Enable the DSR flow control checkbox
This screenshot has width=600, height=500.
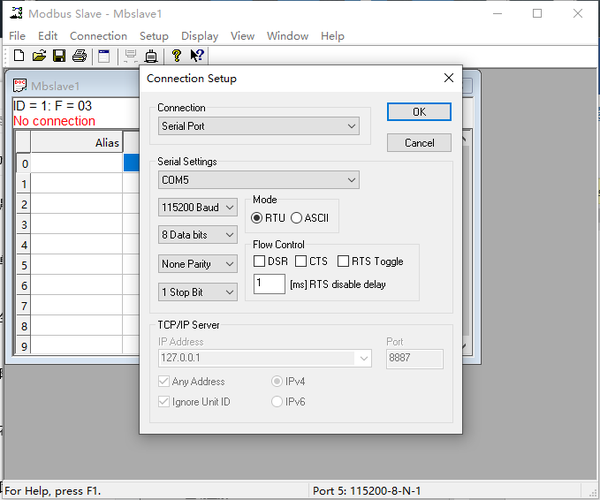[x=259, y=261]
